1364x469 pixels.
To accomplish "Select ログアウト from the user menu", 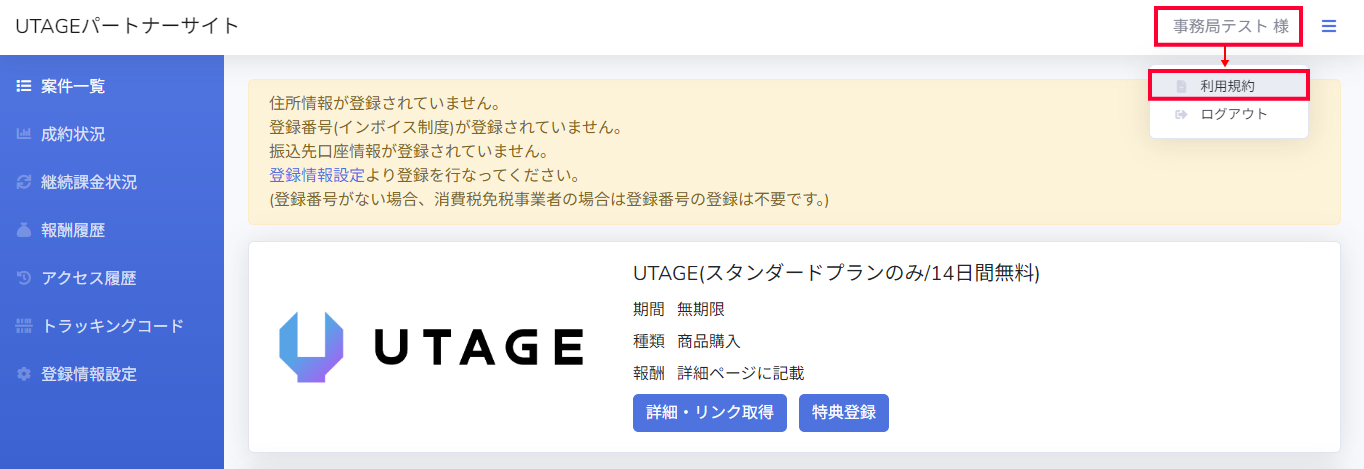I will (1234, 114).
